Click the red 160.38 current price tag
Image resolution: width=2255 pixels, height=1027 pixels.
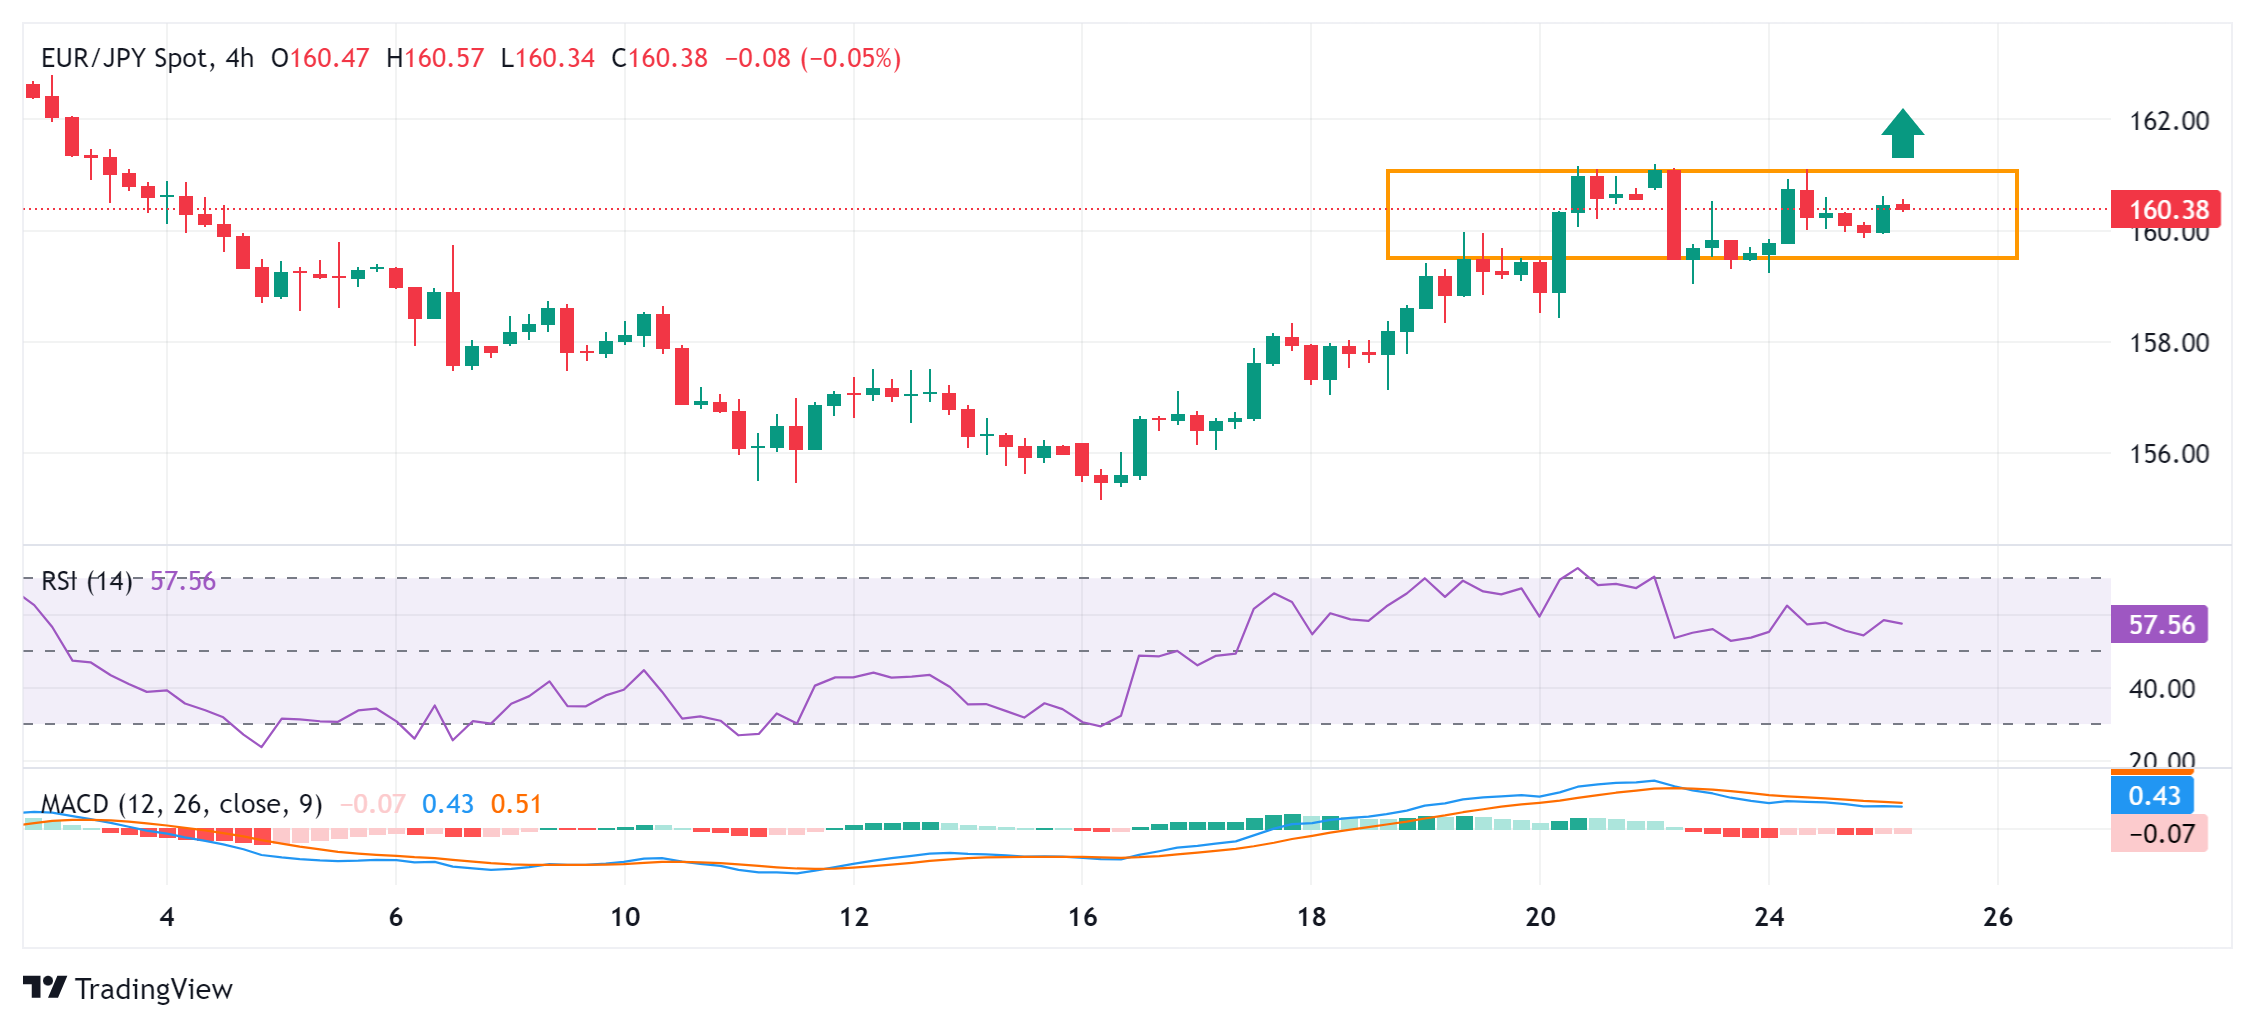tap(2166, 209)
